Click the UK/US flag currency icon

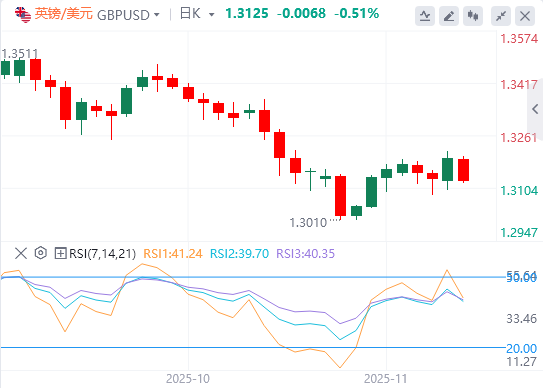tap(23, 15)
